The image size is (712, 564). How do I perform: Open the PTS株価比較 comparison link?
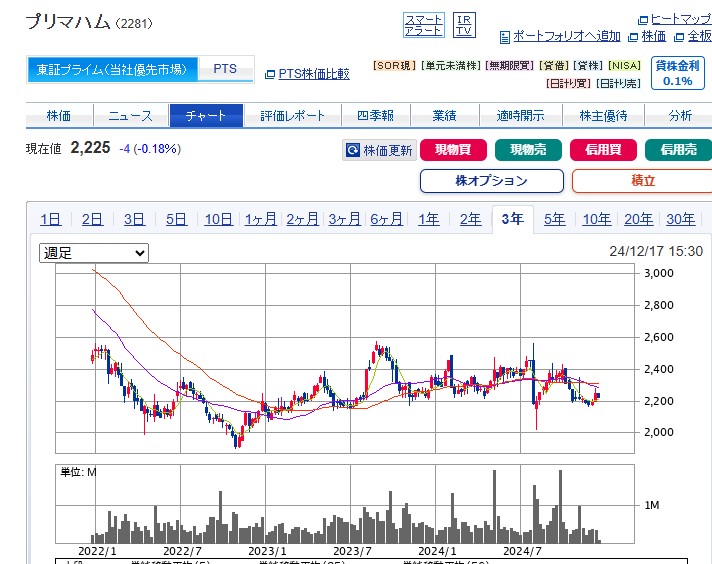pyautogui.click(x=314, y=74)
